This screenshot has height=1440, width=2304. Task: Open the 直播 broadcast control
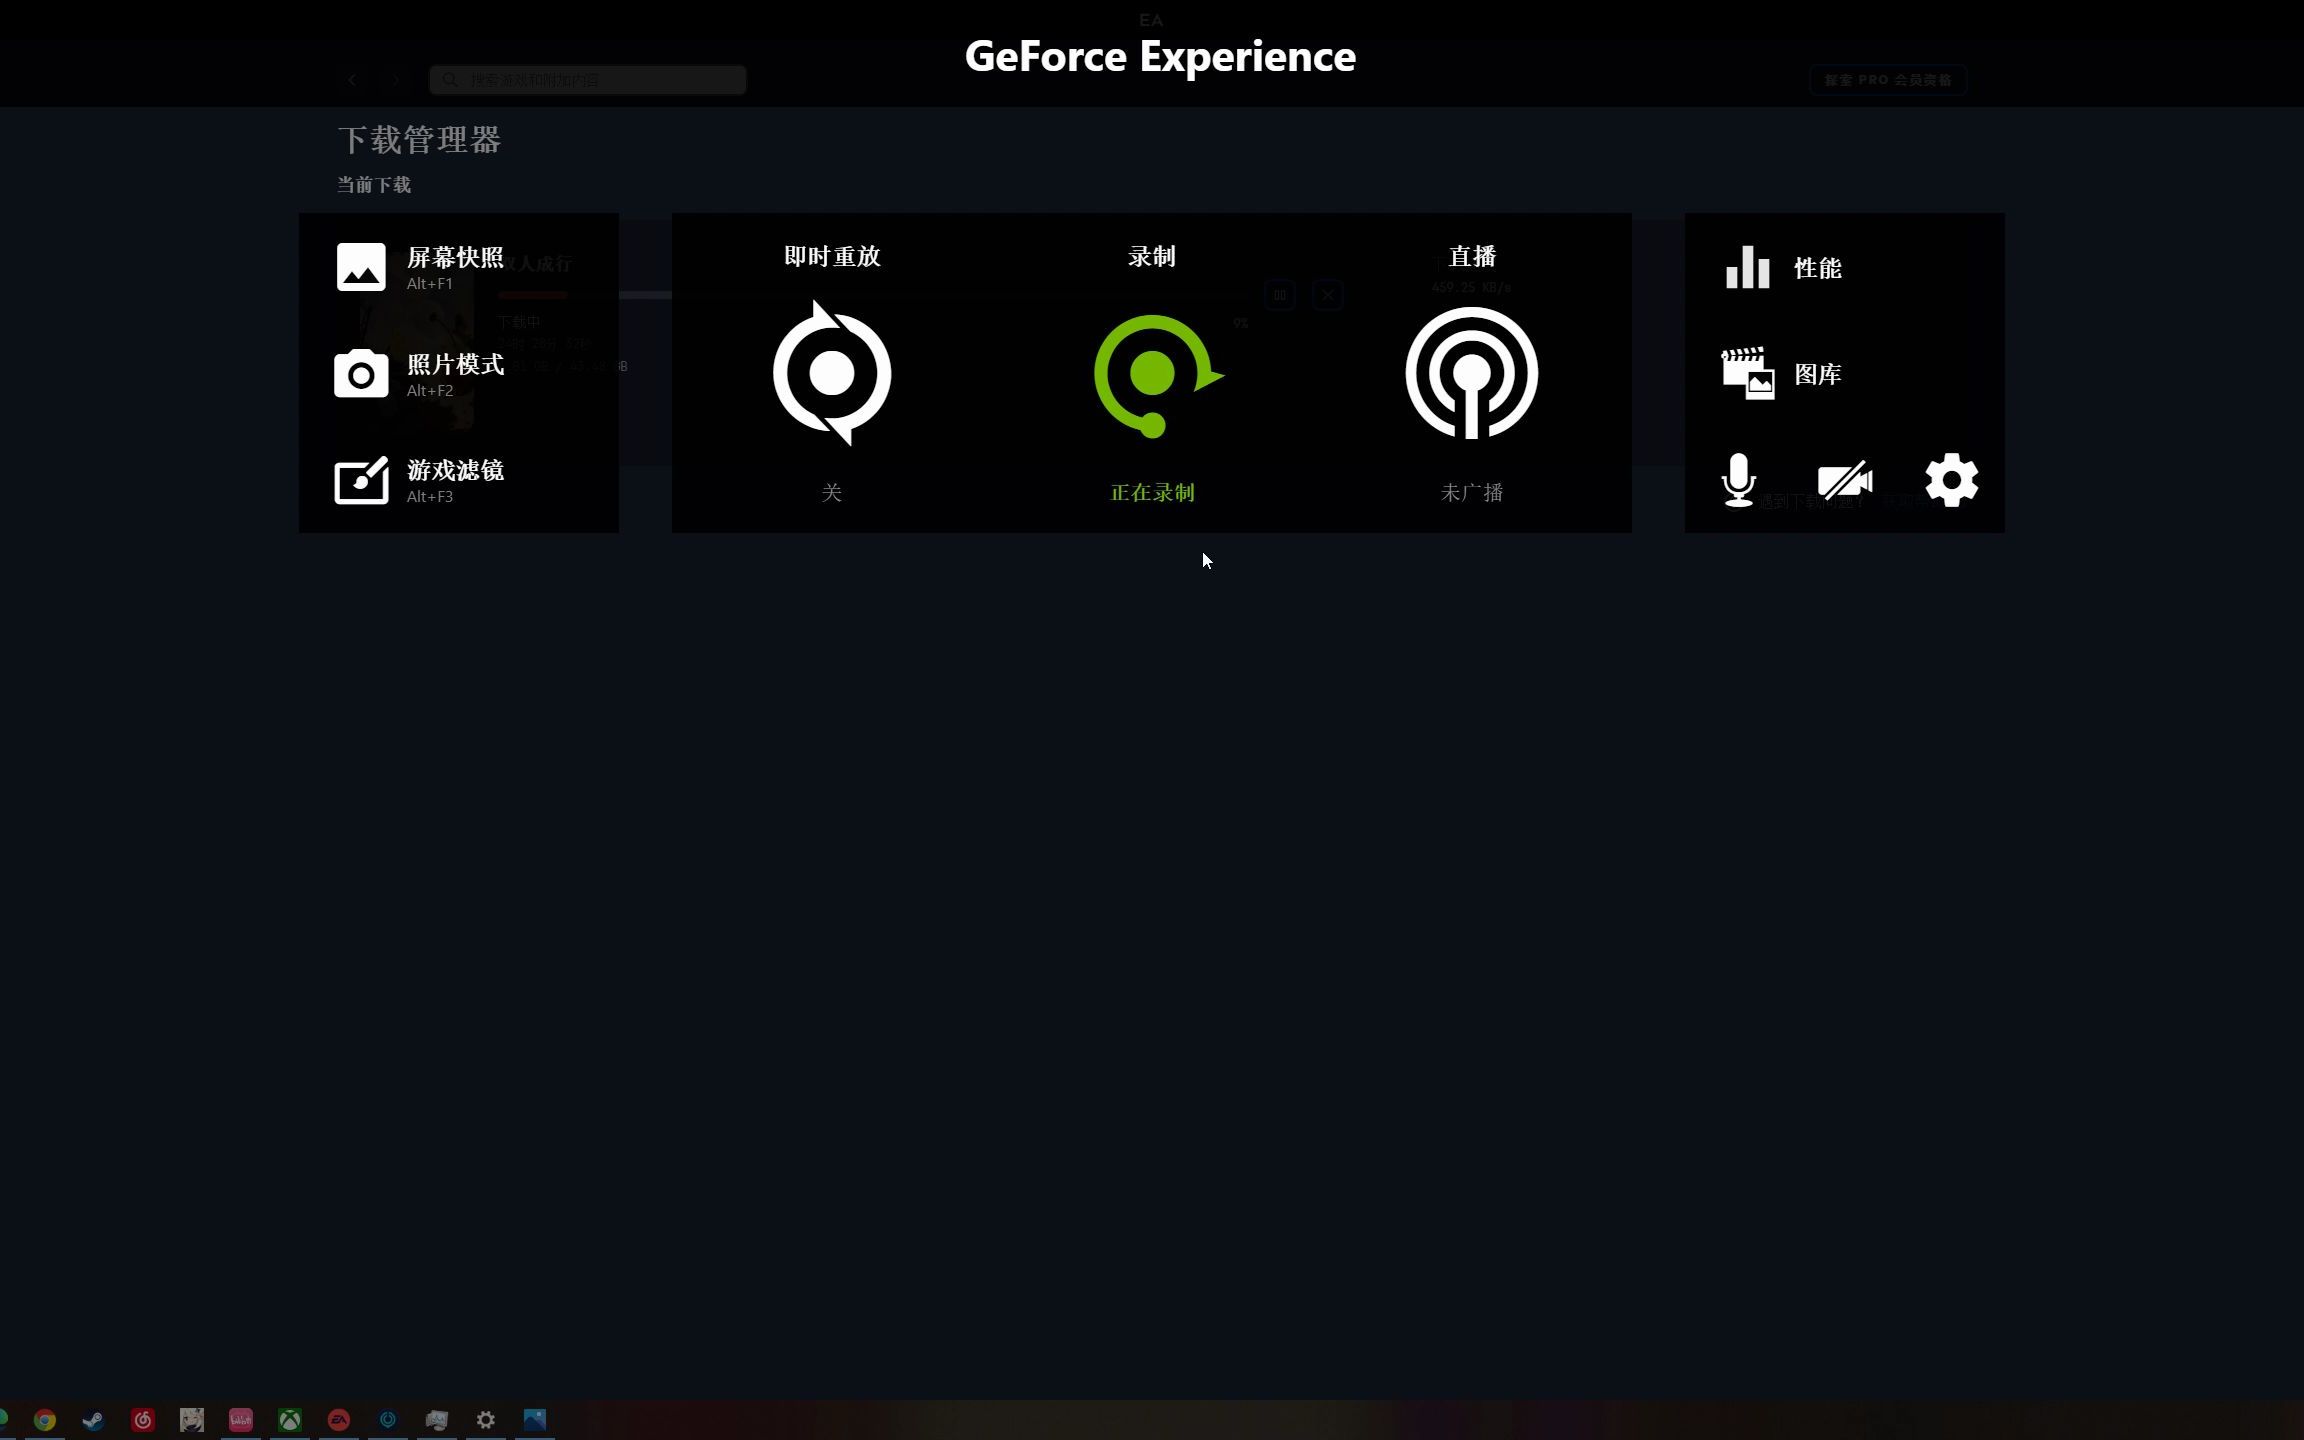[x=1472, y=373]
